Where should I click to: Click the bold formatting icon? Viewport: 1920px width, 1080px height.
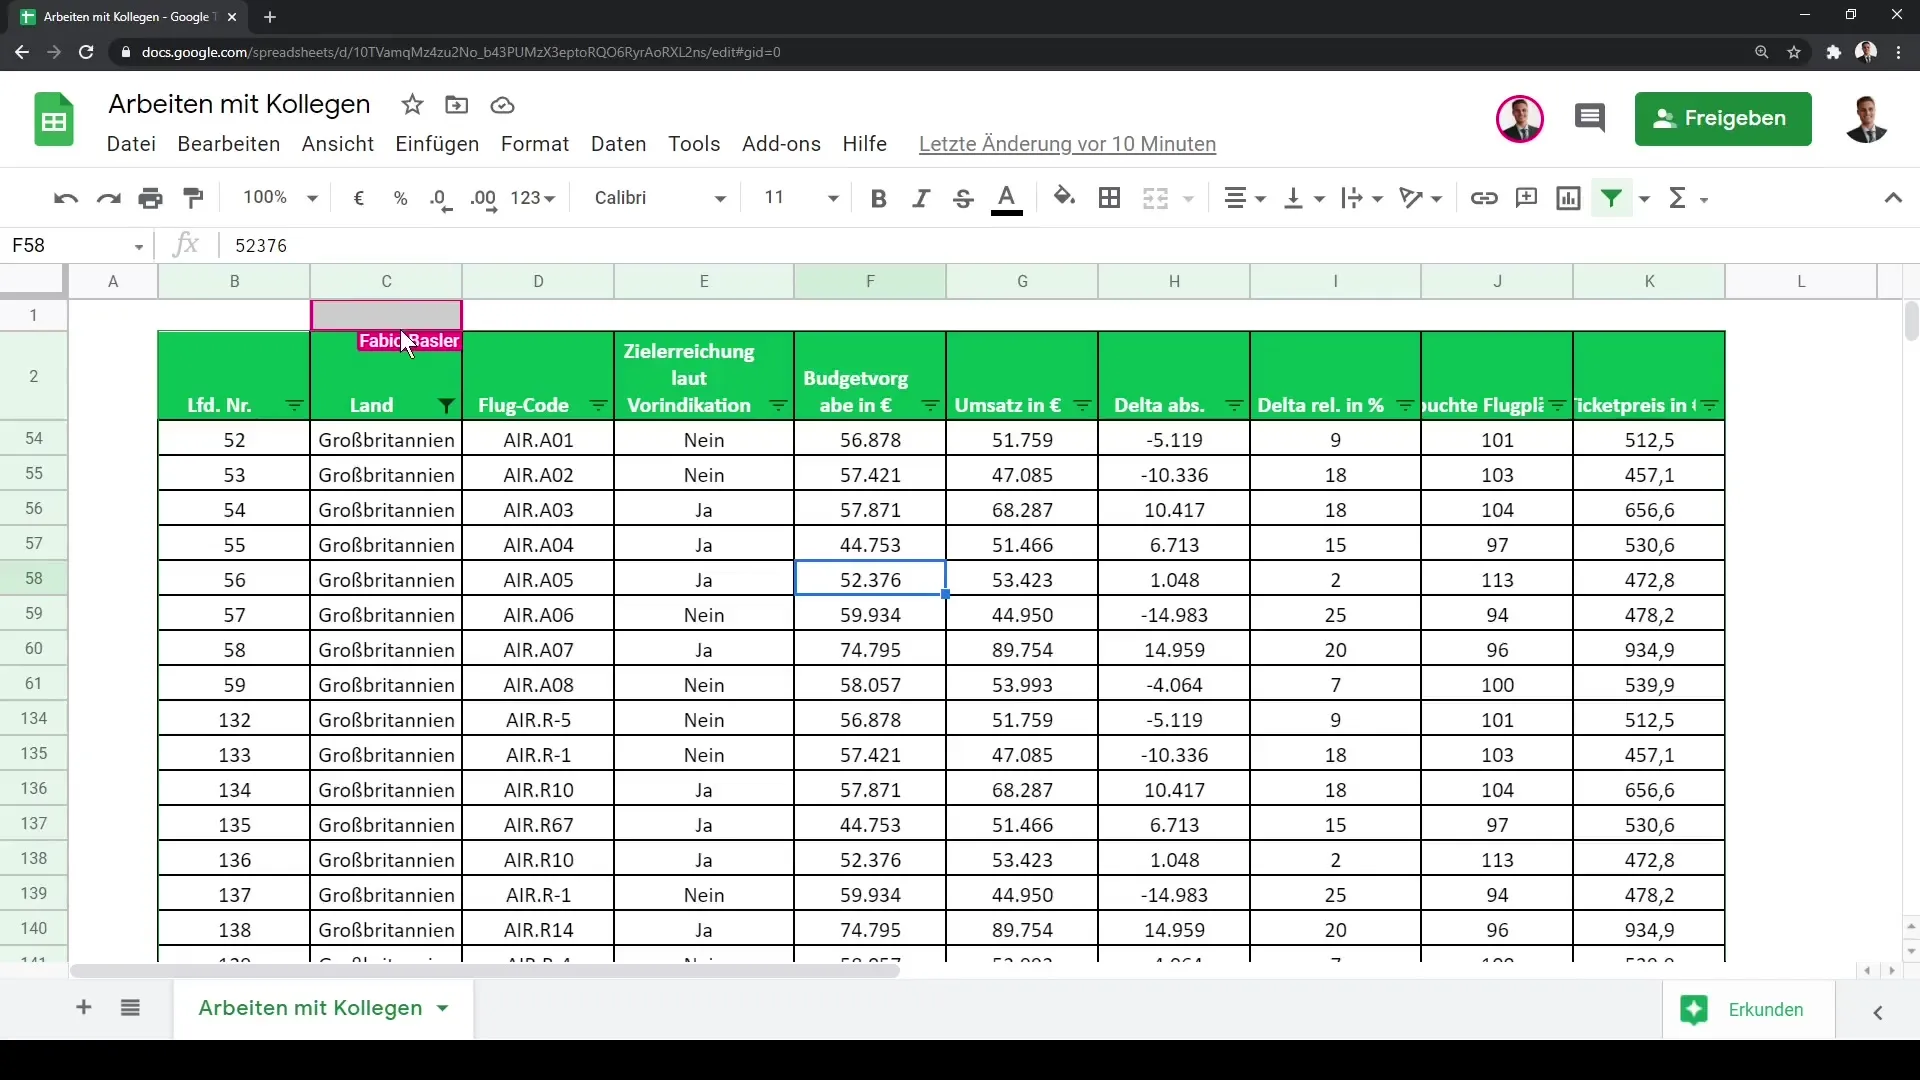pyautogui.click(x=878, y=198)
